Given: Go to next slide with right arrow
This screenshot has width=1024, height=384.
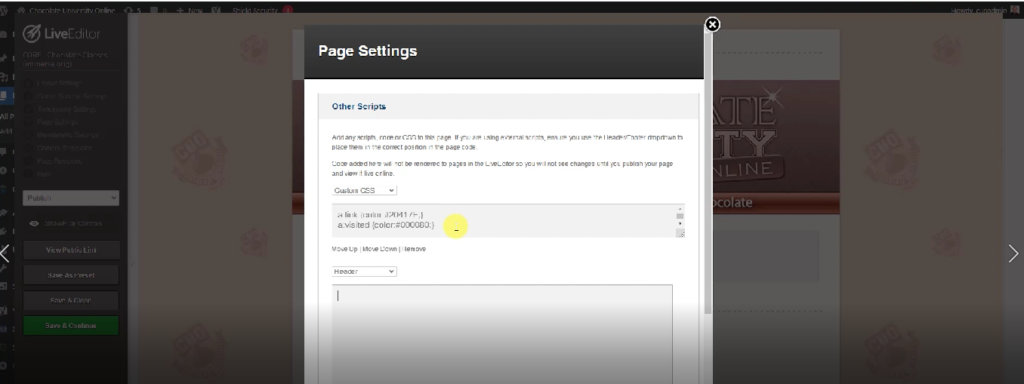Looking at the screenshot, I should coord(1013,253).
